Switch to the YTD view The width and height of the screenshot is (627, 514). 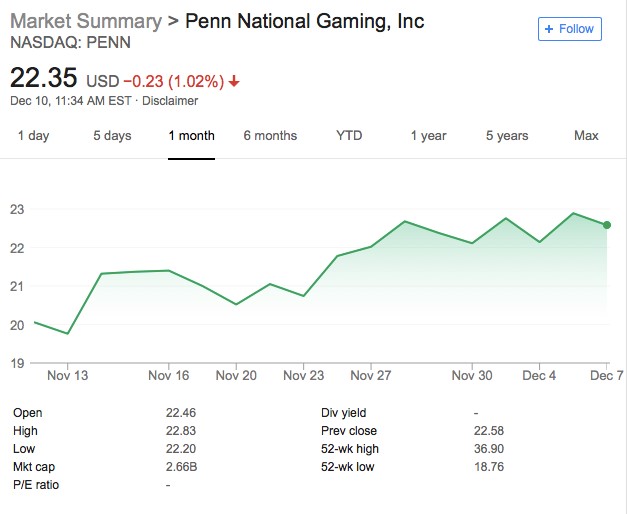pos(349,136)
